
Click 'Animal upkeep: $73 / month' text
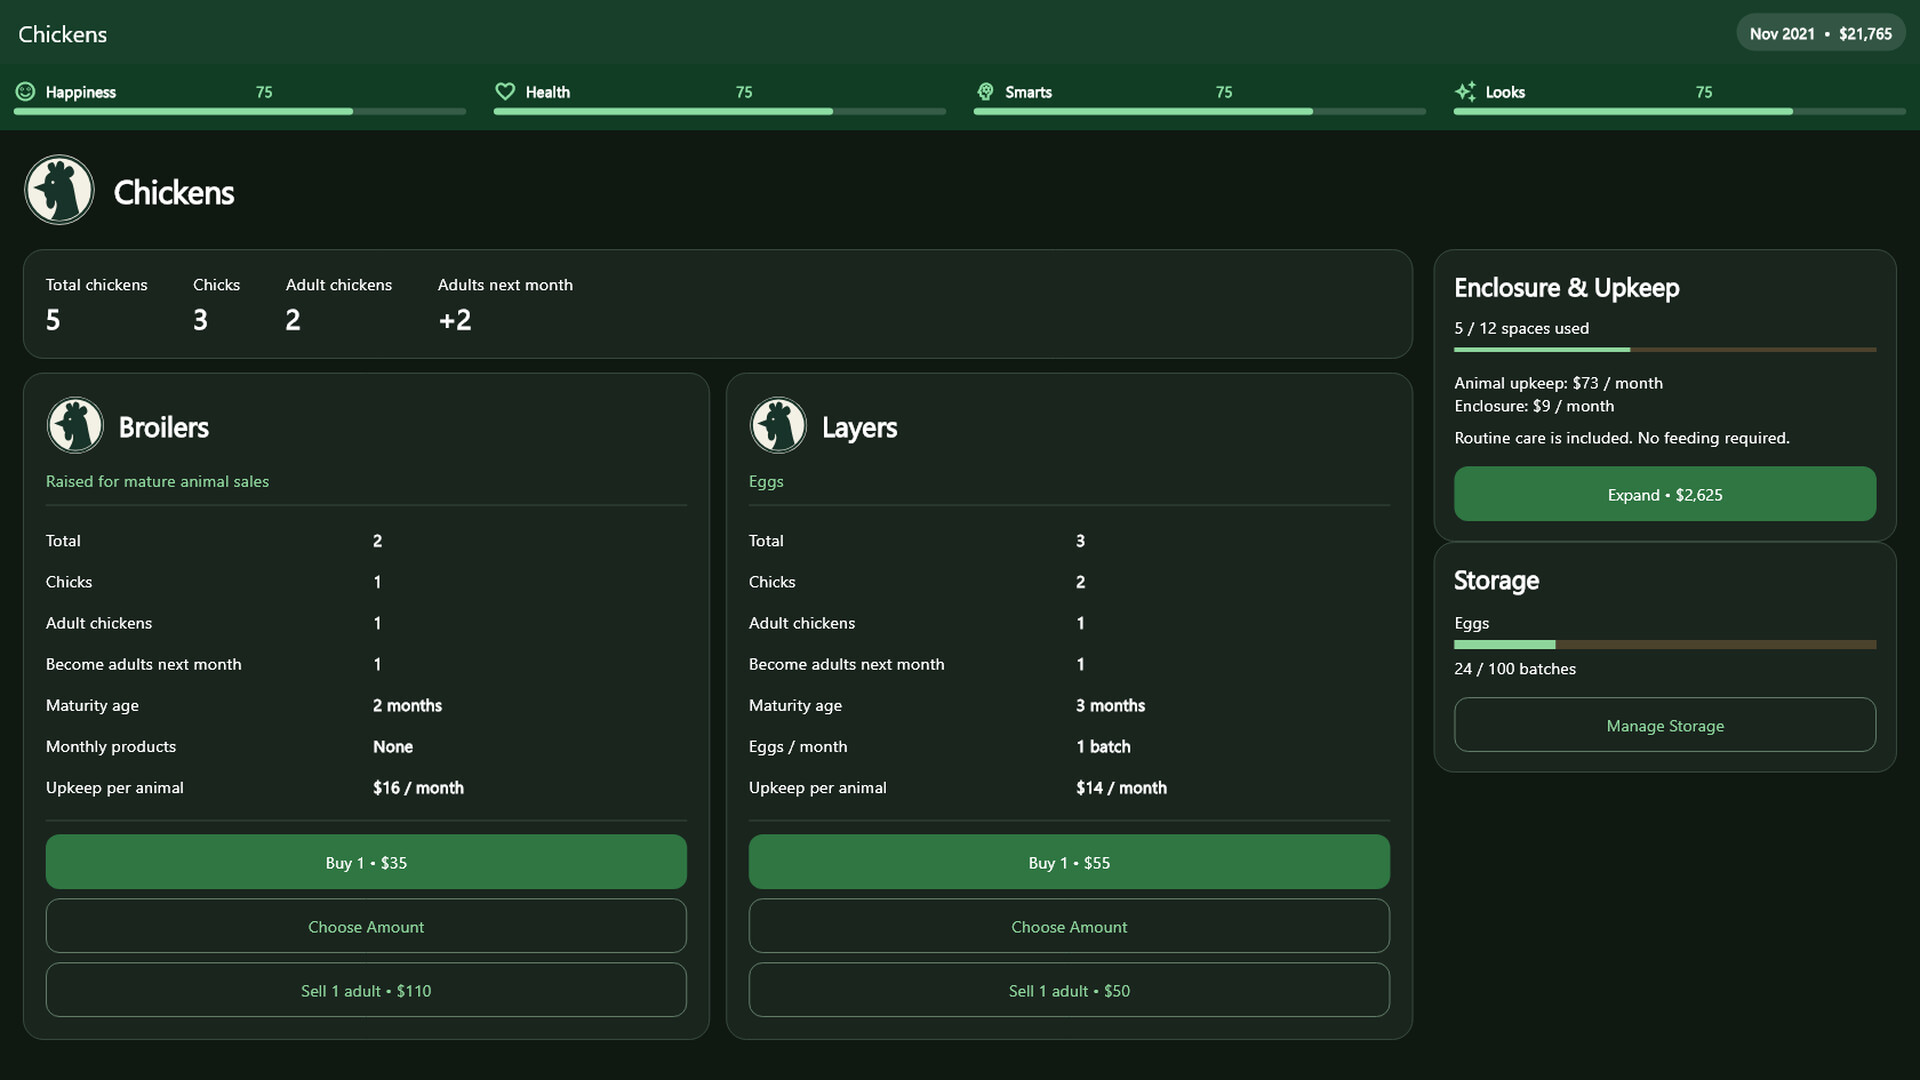point(1558,383)
